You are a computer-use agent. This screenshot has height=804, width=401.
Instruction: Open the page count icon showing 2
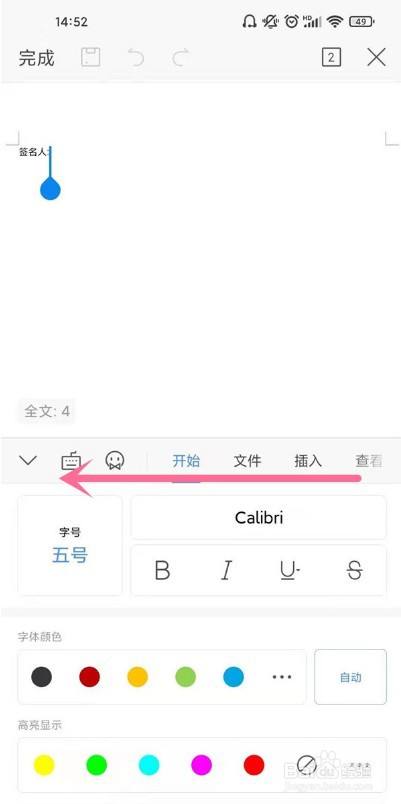coord(331,57)
